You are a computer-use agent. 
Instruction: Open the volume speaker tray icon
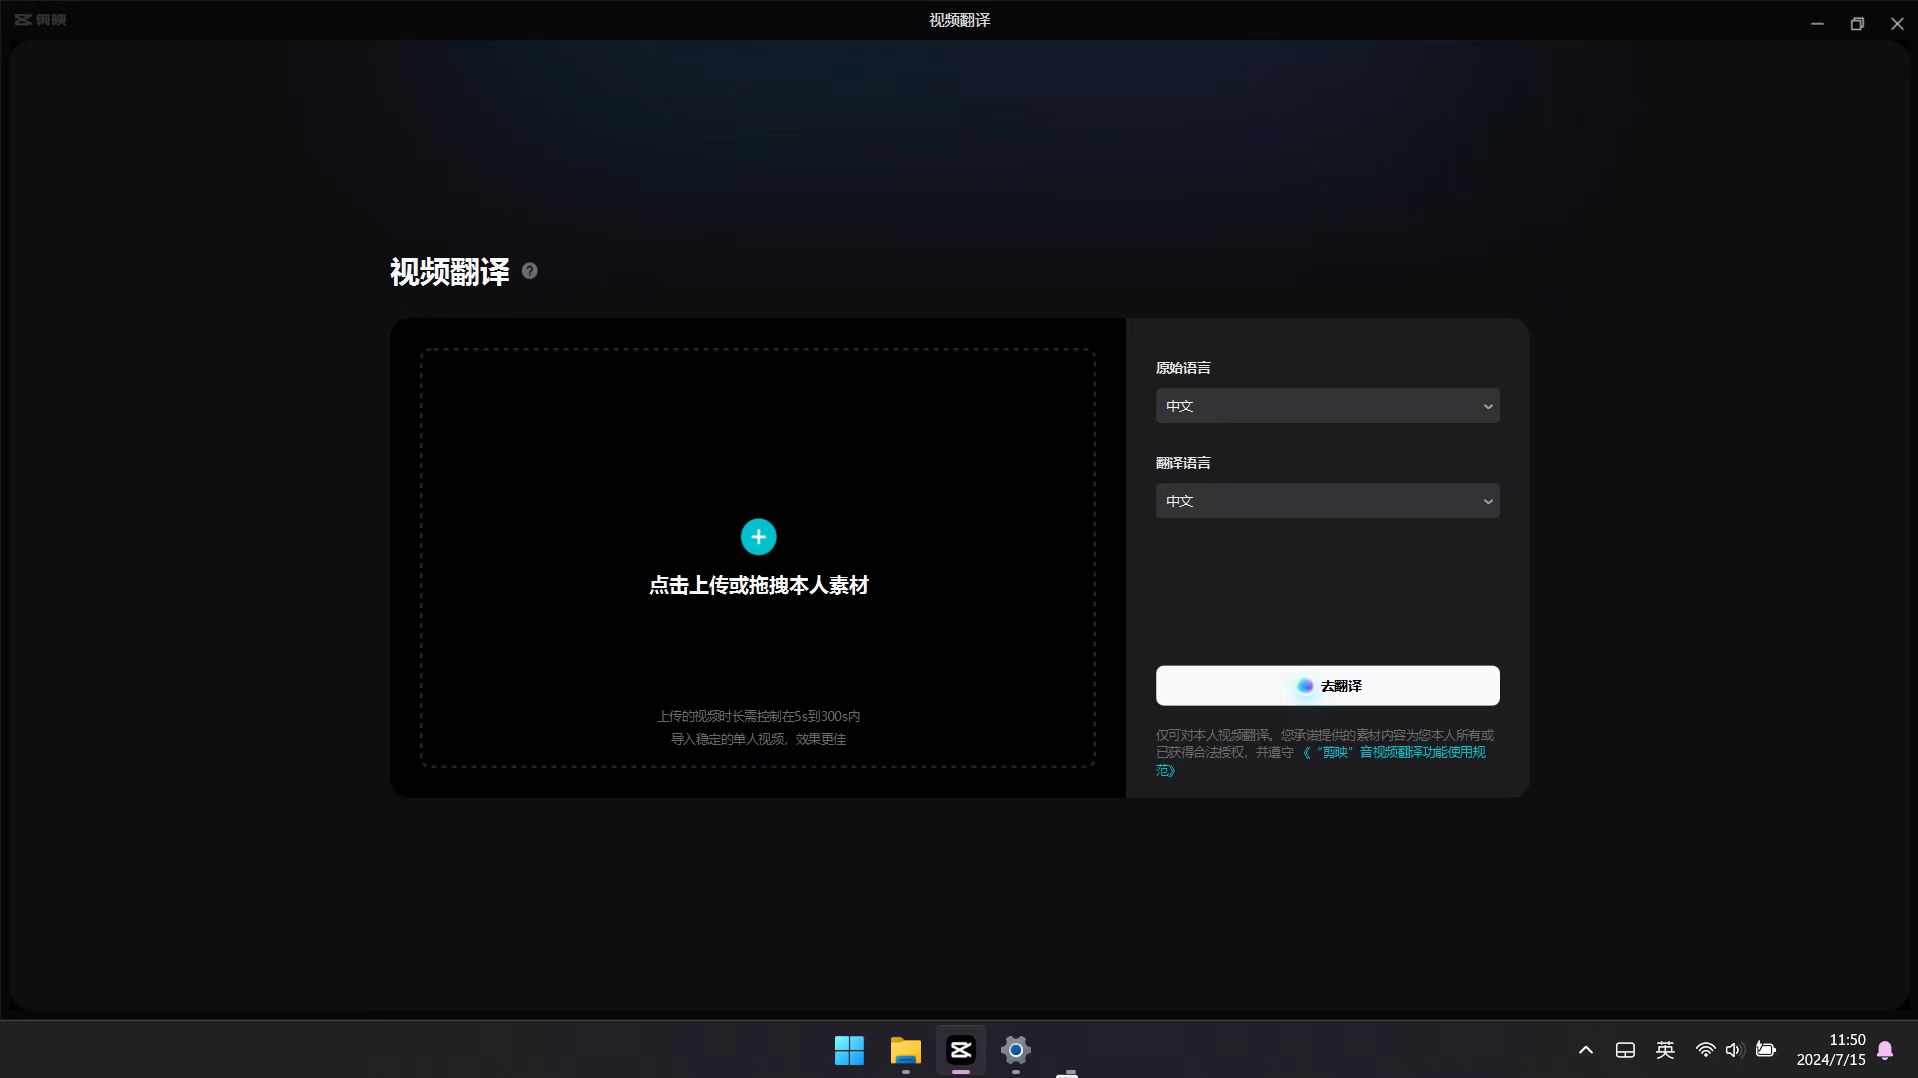click(1734, 1050)
